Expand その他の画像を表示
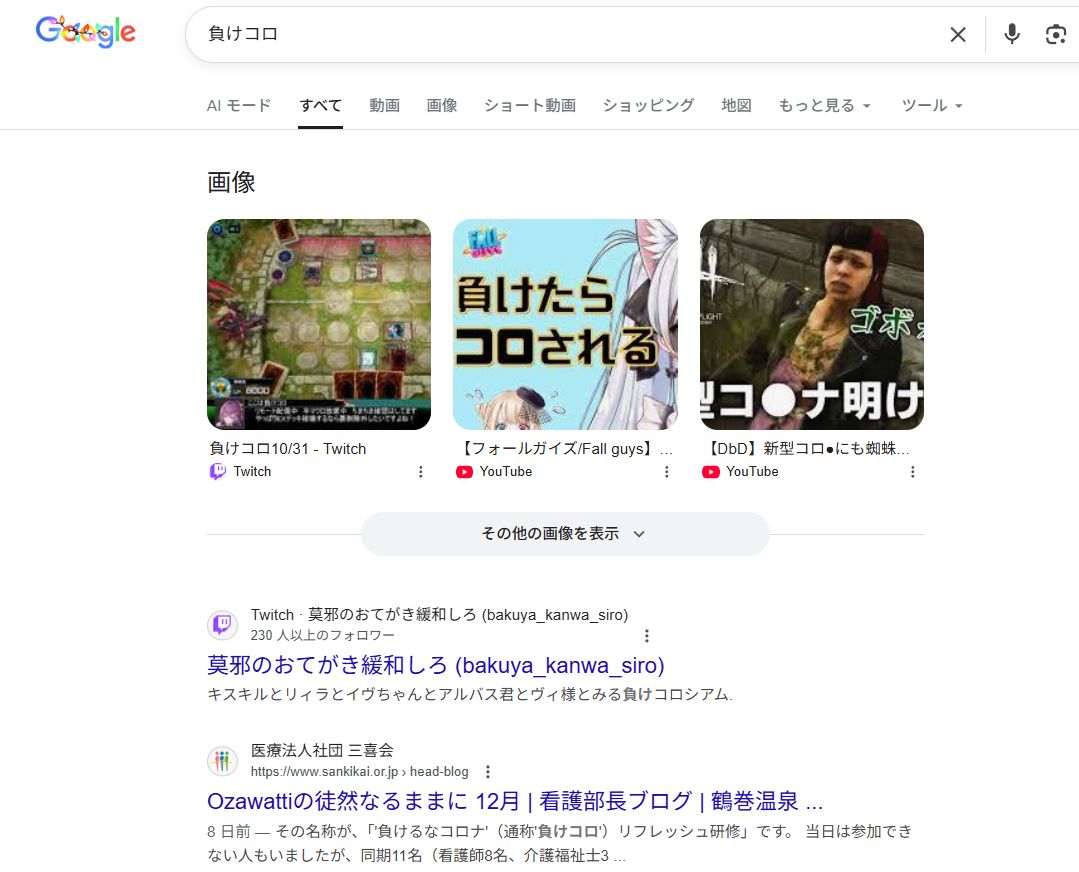 pos(565,533)
